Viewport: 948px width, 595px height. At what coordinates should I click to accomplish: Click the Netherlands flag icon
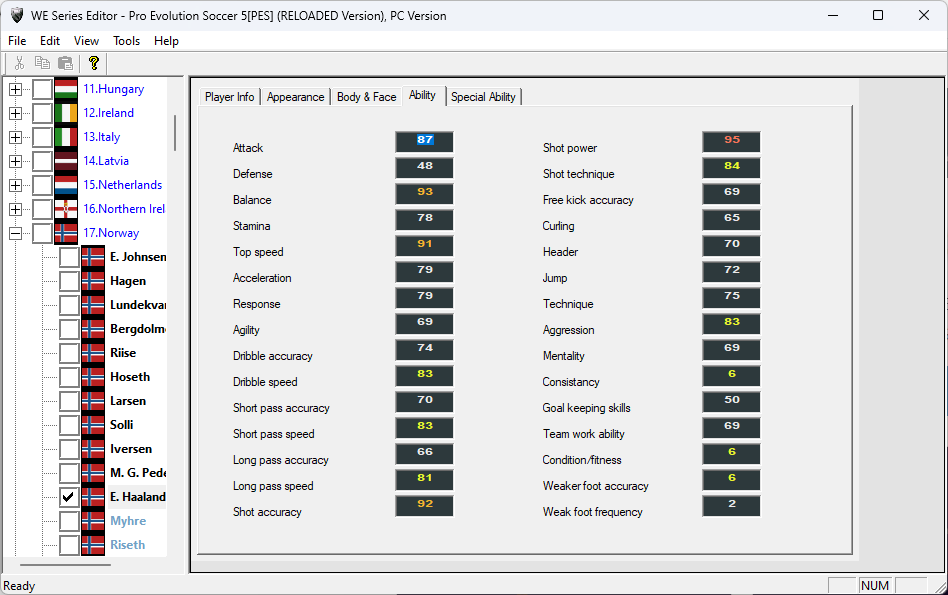(66, 185)
